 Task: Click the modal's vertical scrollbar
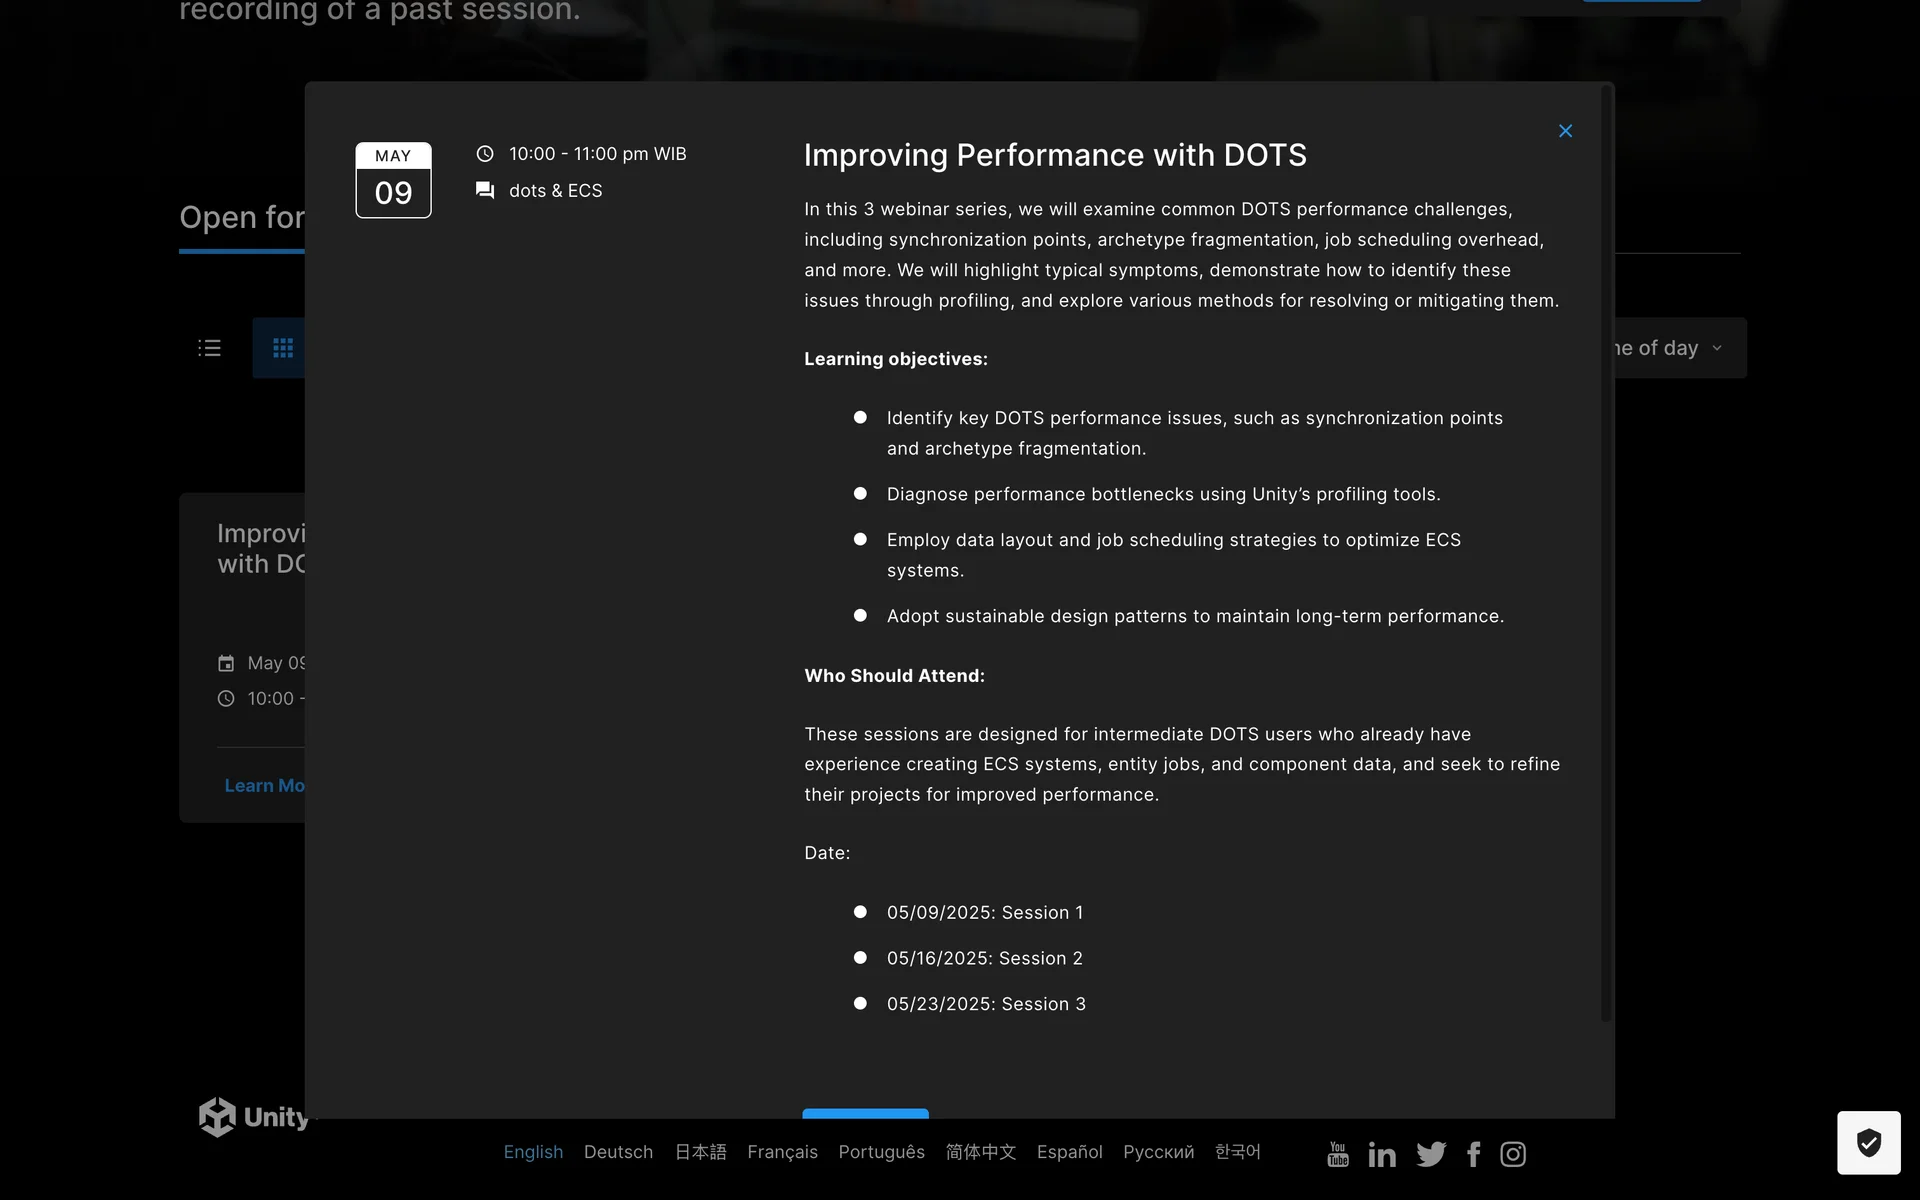point(1607,550)
